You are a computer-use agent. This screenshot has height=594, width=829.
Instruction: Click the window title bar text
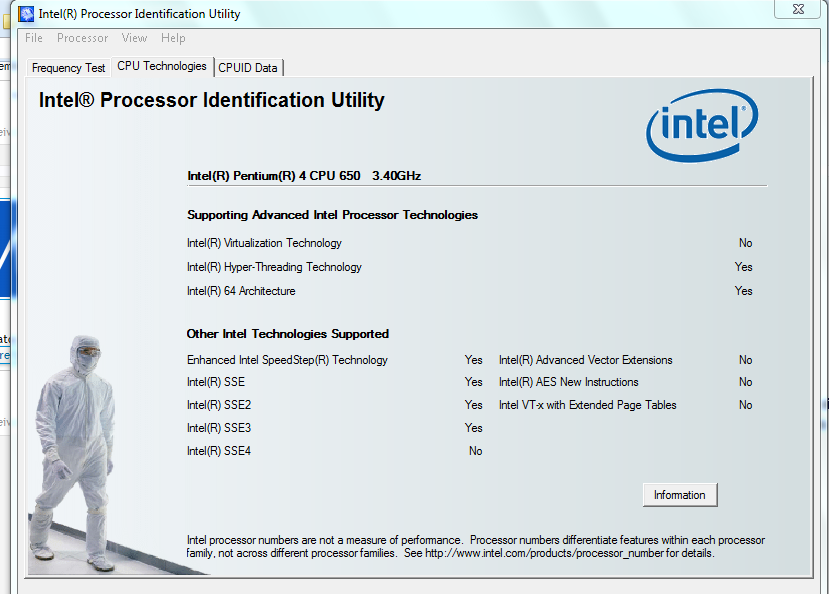[x=139, y=14]
